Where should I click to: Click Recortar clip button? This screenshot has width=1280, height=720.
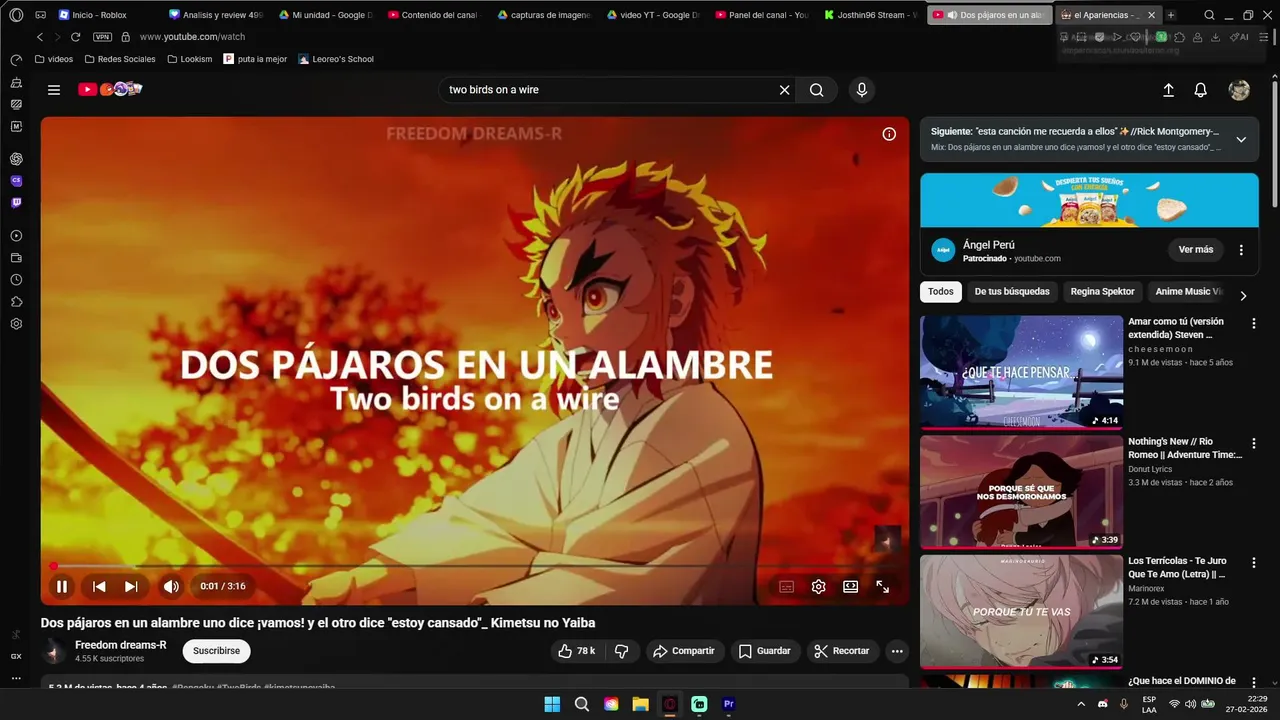pos(842,651)
